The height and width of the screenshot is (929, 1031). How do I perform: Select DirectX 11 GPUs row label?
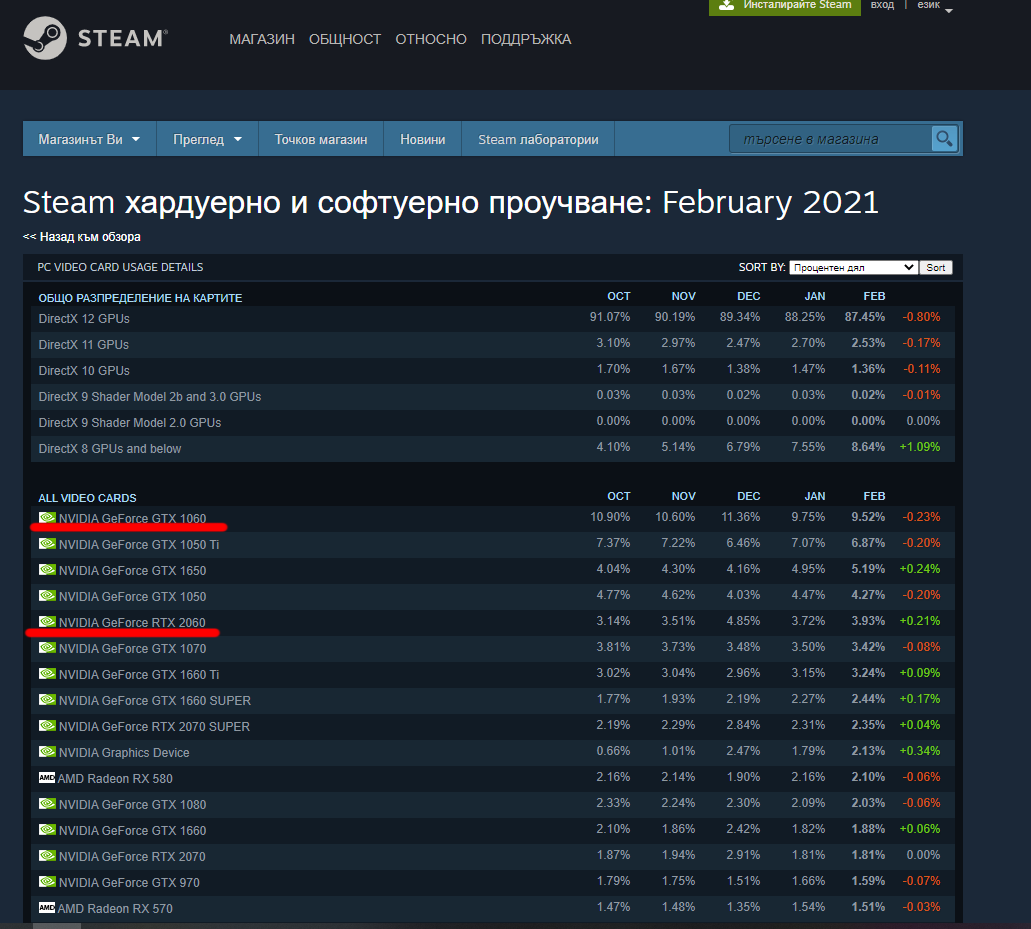84,345
